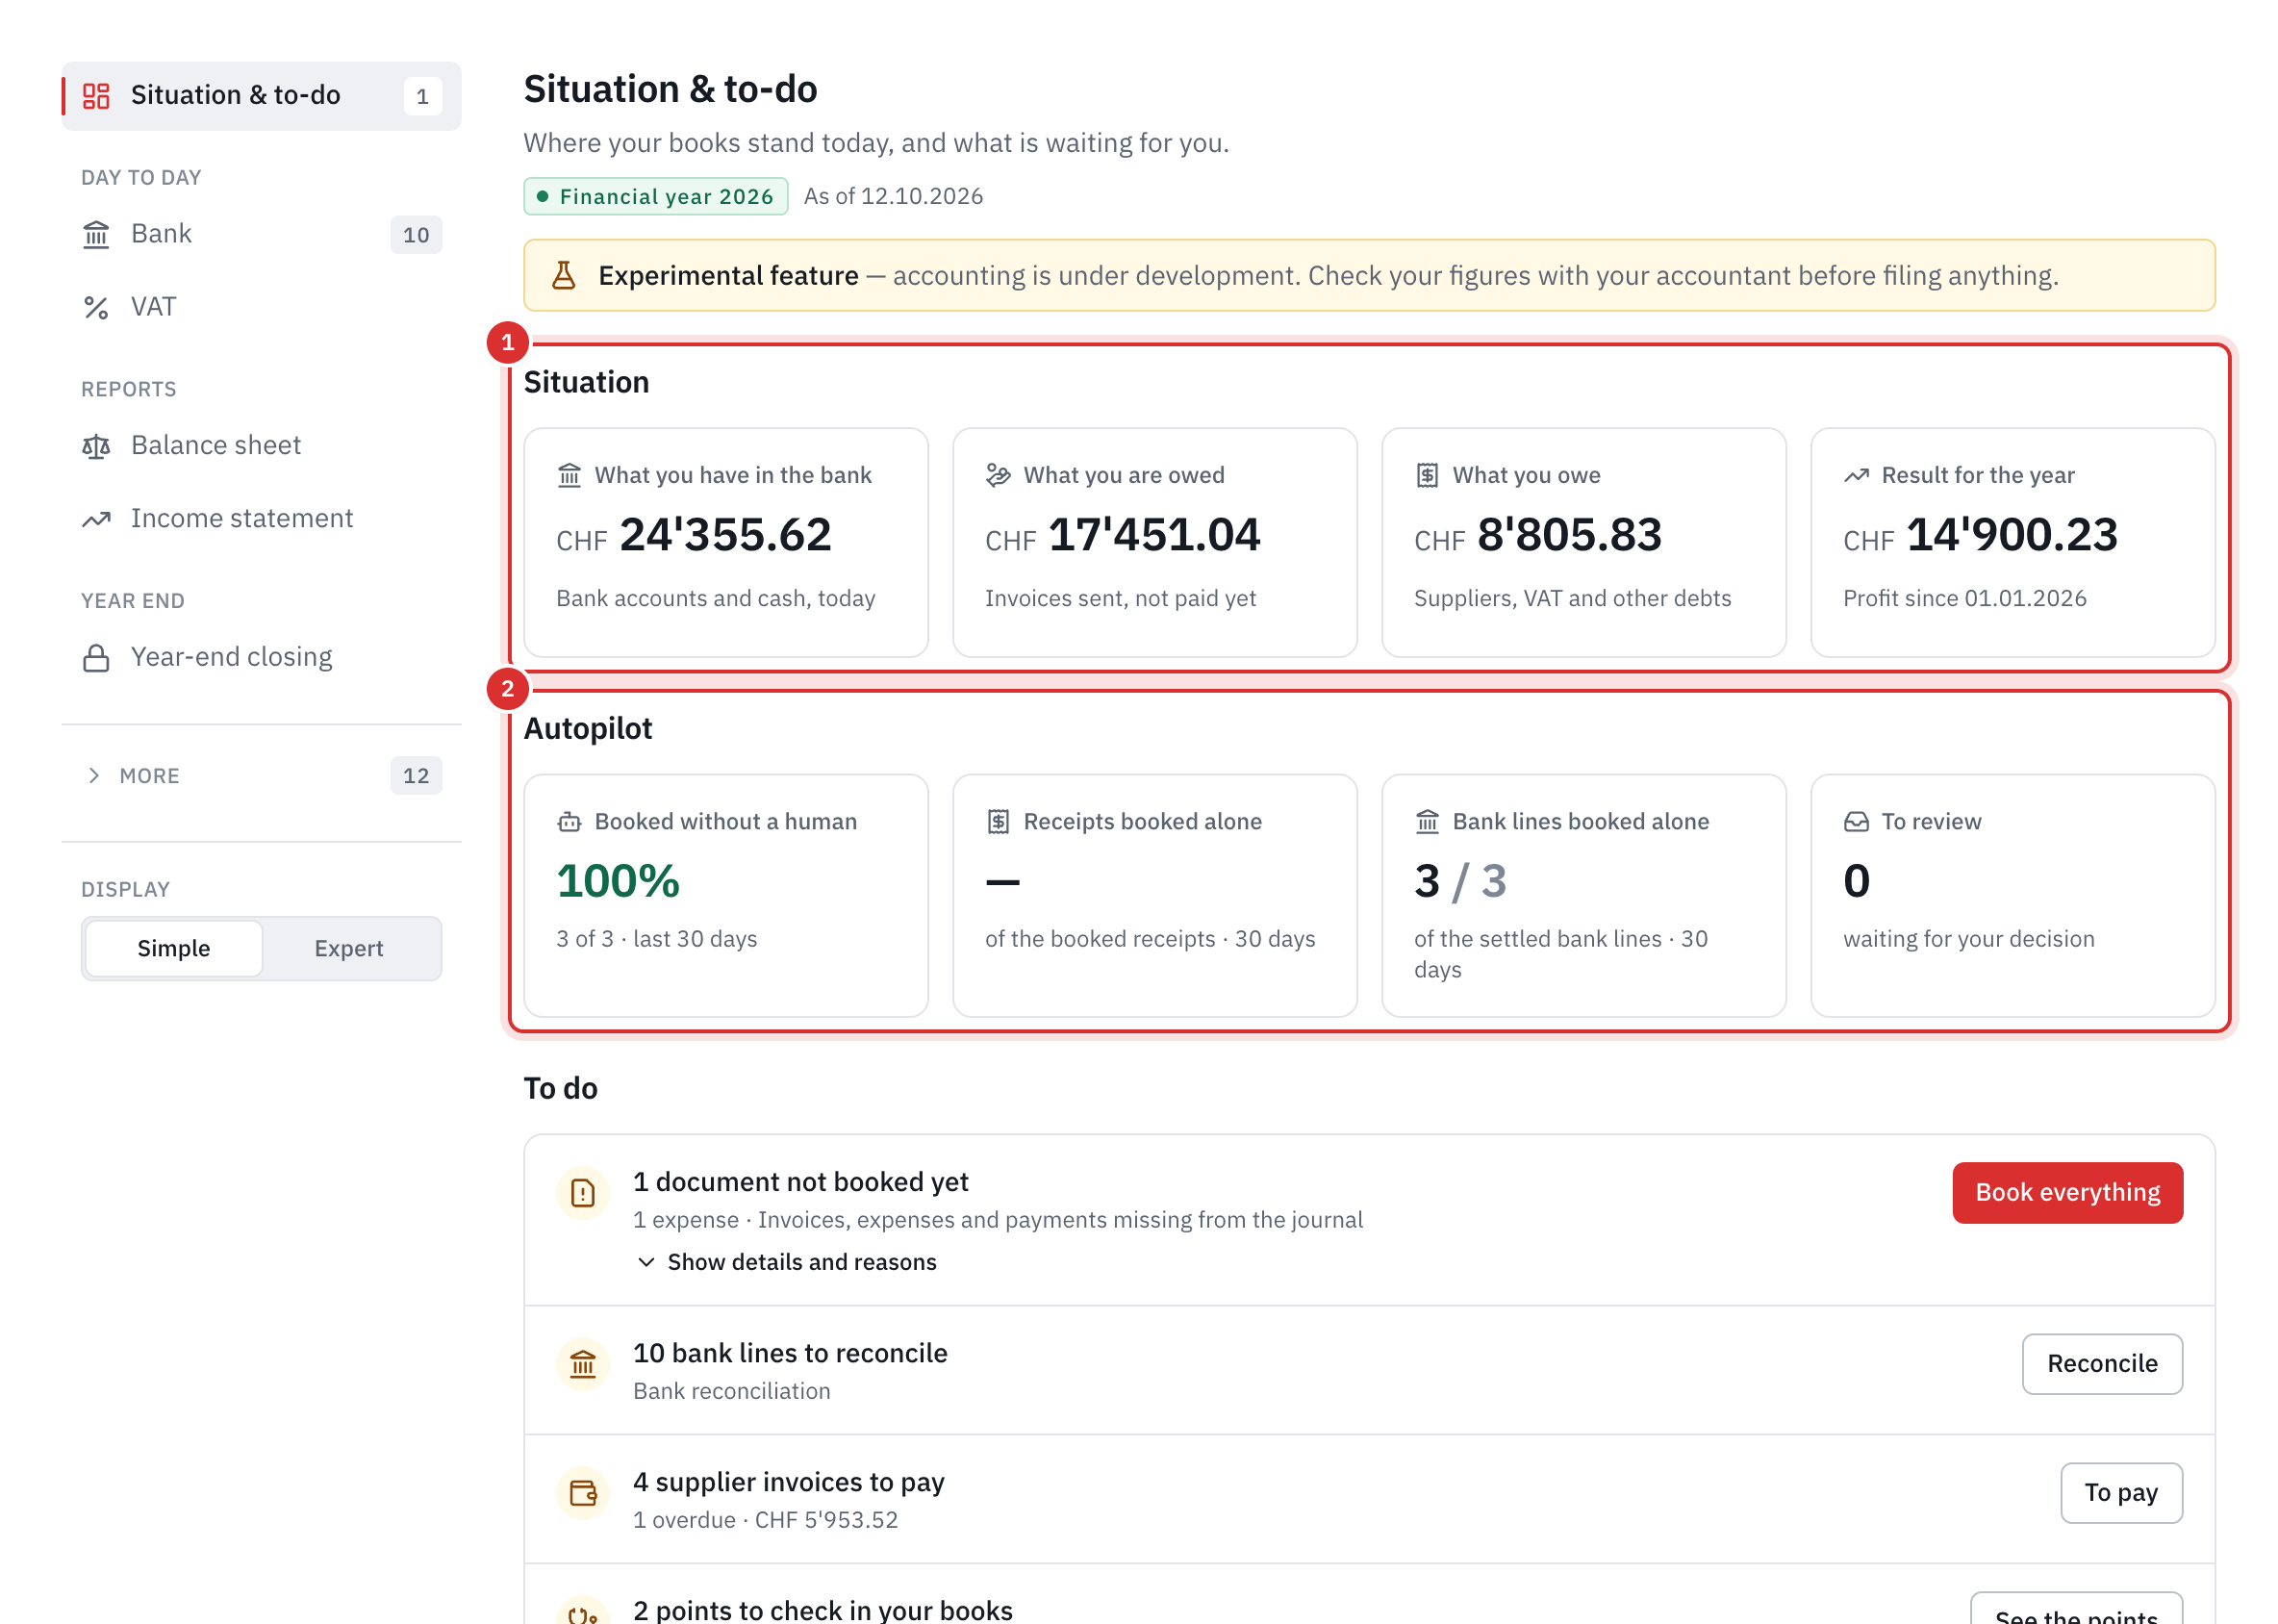The image size is (2278, 1624).
Task: Click the amount 24'355.62
Action: (725, 534)
